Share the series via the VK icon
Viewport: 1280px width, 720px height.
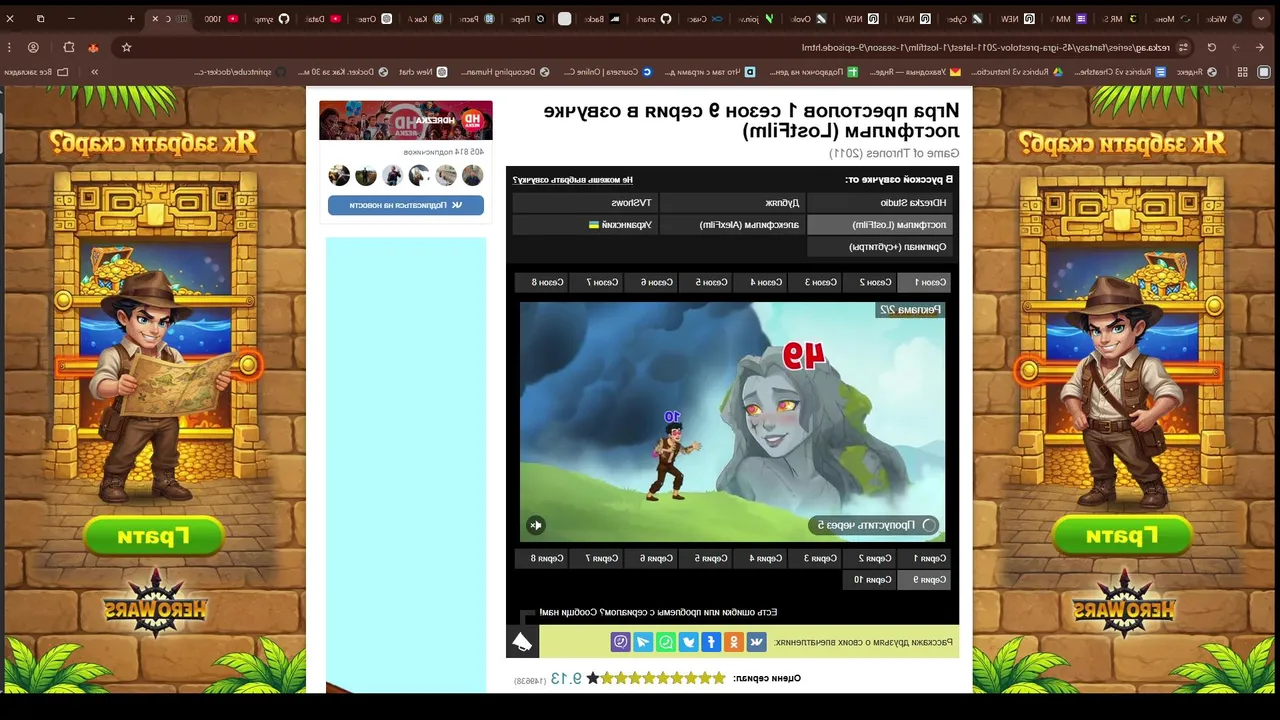tap(756, 642)
